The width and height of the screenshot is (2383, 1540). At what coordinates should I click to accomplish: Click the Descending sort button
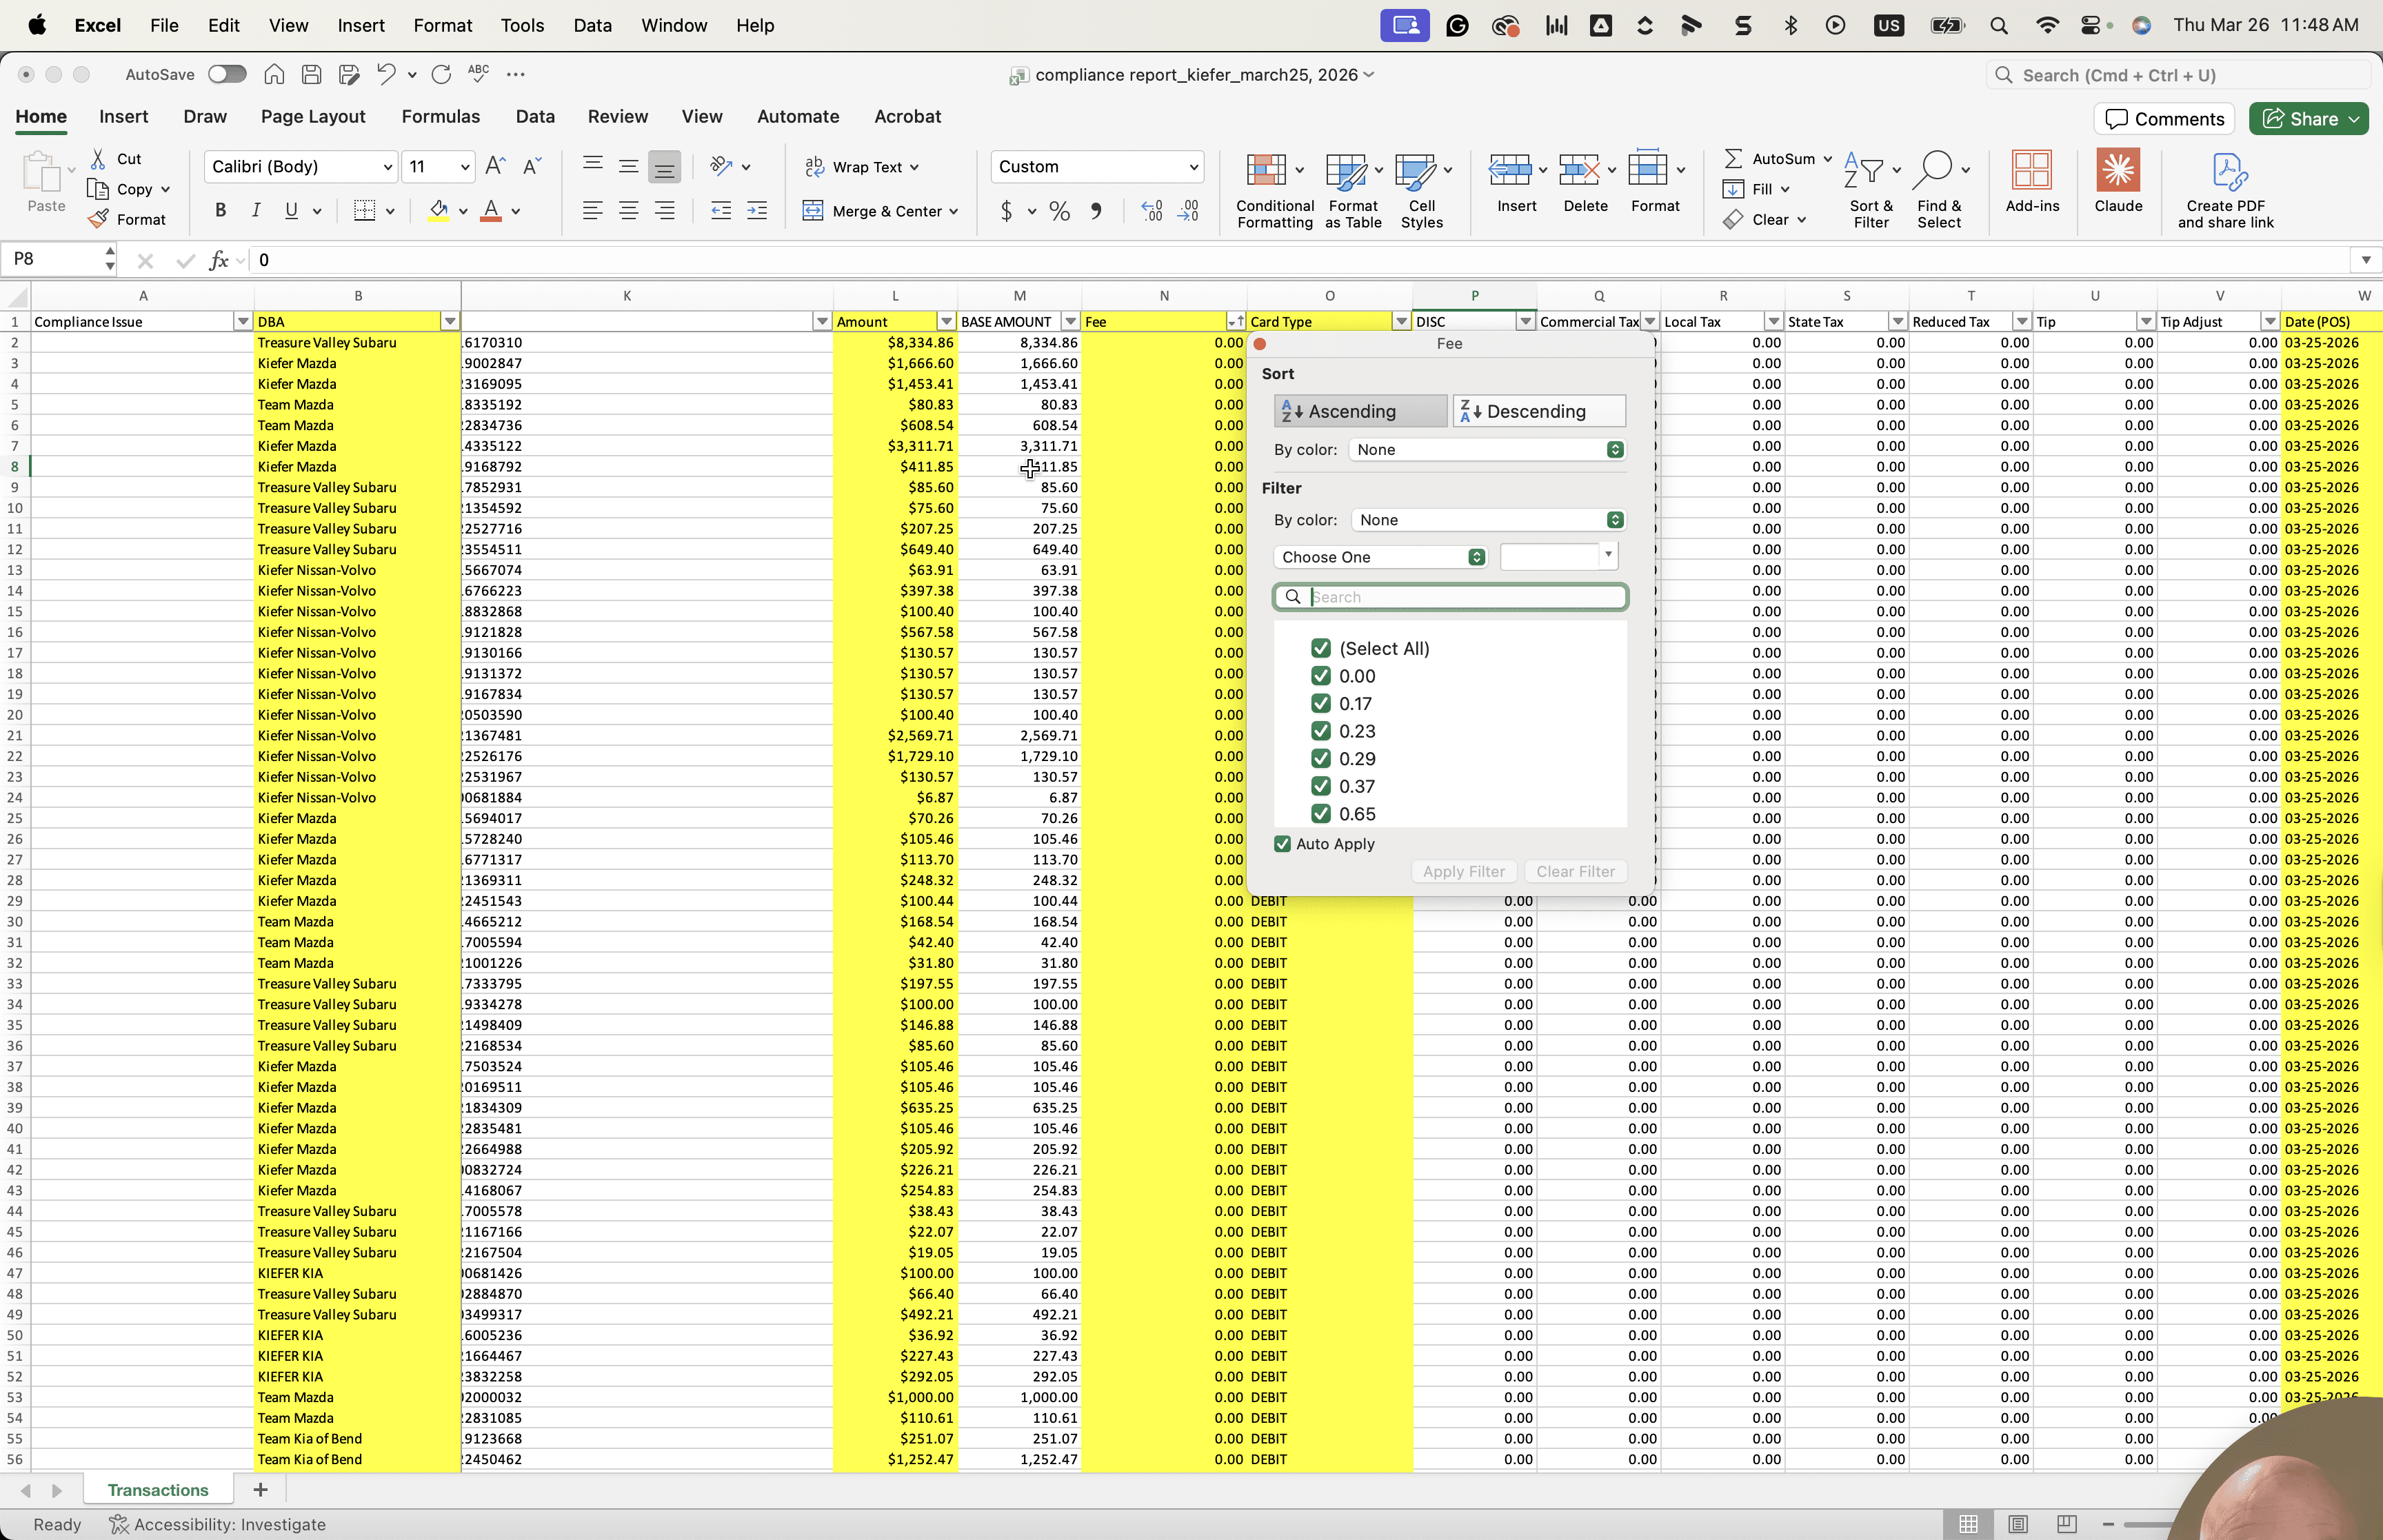click(x=1538, y=411)
